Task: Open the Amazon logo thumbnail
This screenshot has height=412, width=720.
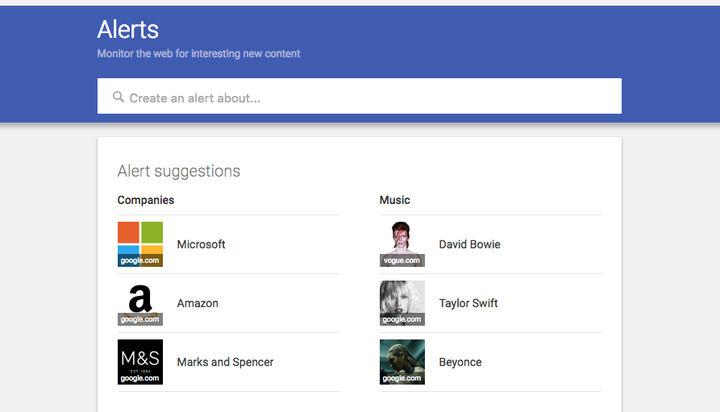Action: click(x=140, y=303)
